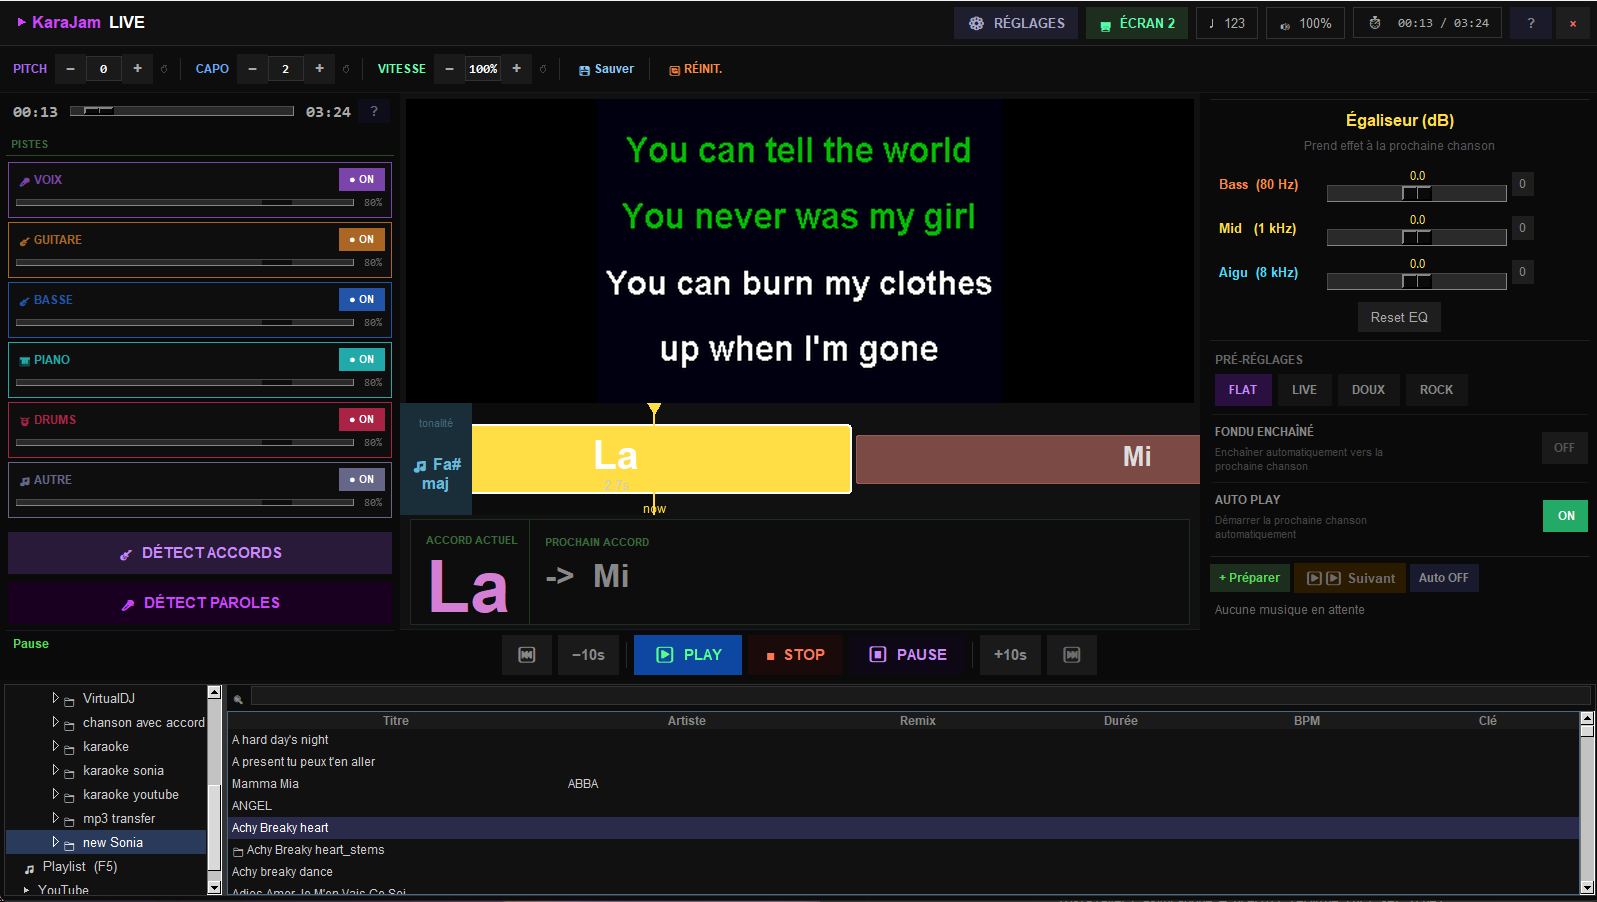The height and width of the screenshot is (902, 1597).
Task: Sort song list by Artiste column
Action: (687, 721)
